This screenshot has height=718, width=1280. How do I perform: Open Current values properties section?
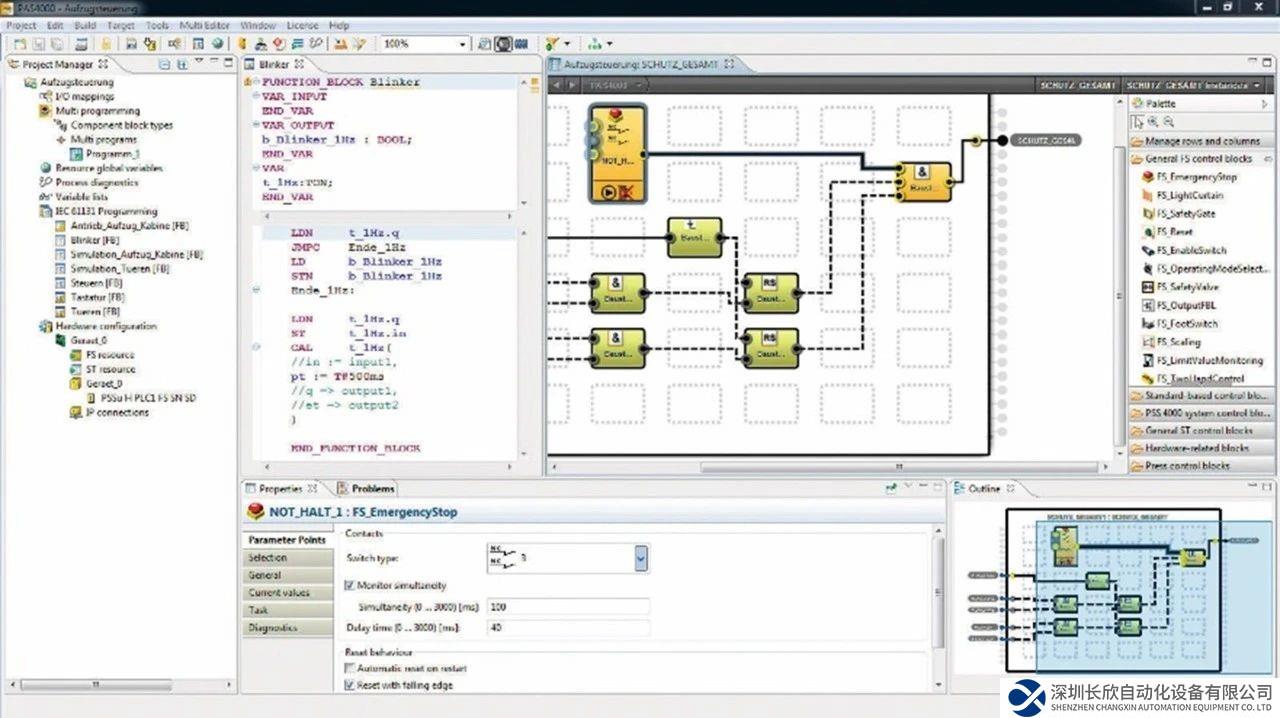click(279, 593)
